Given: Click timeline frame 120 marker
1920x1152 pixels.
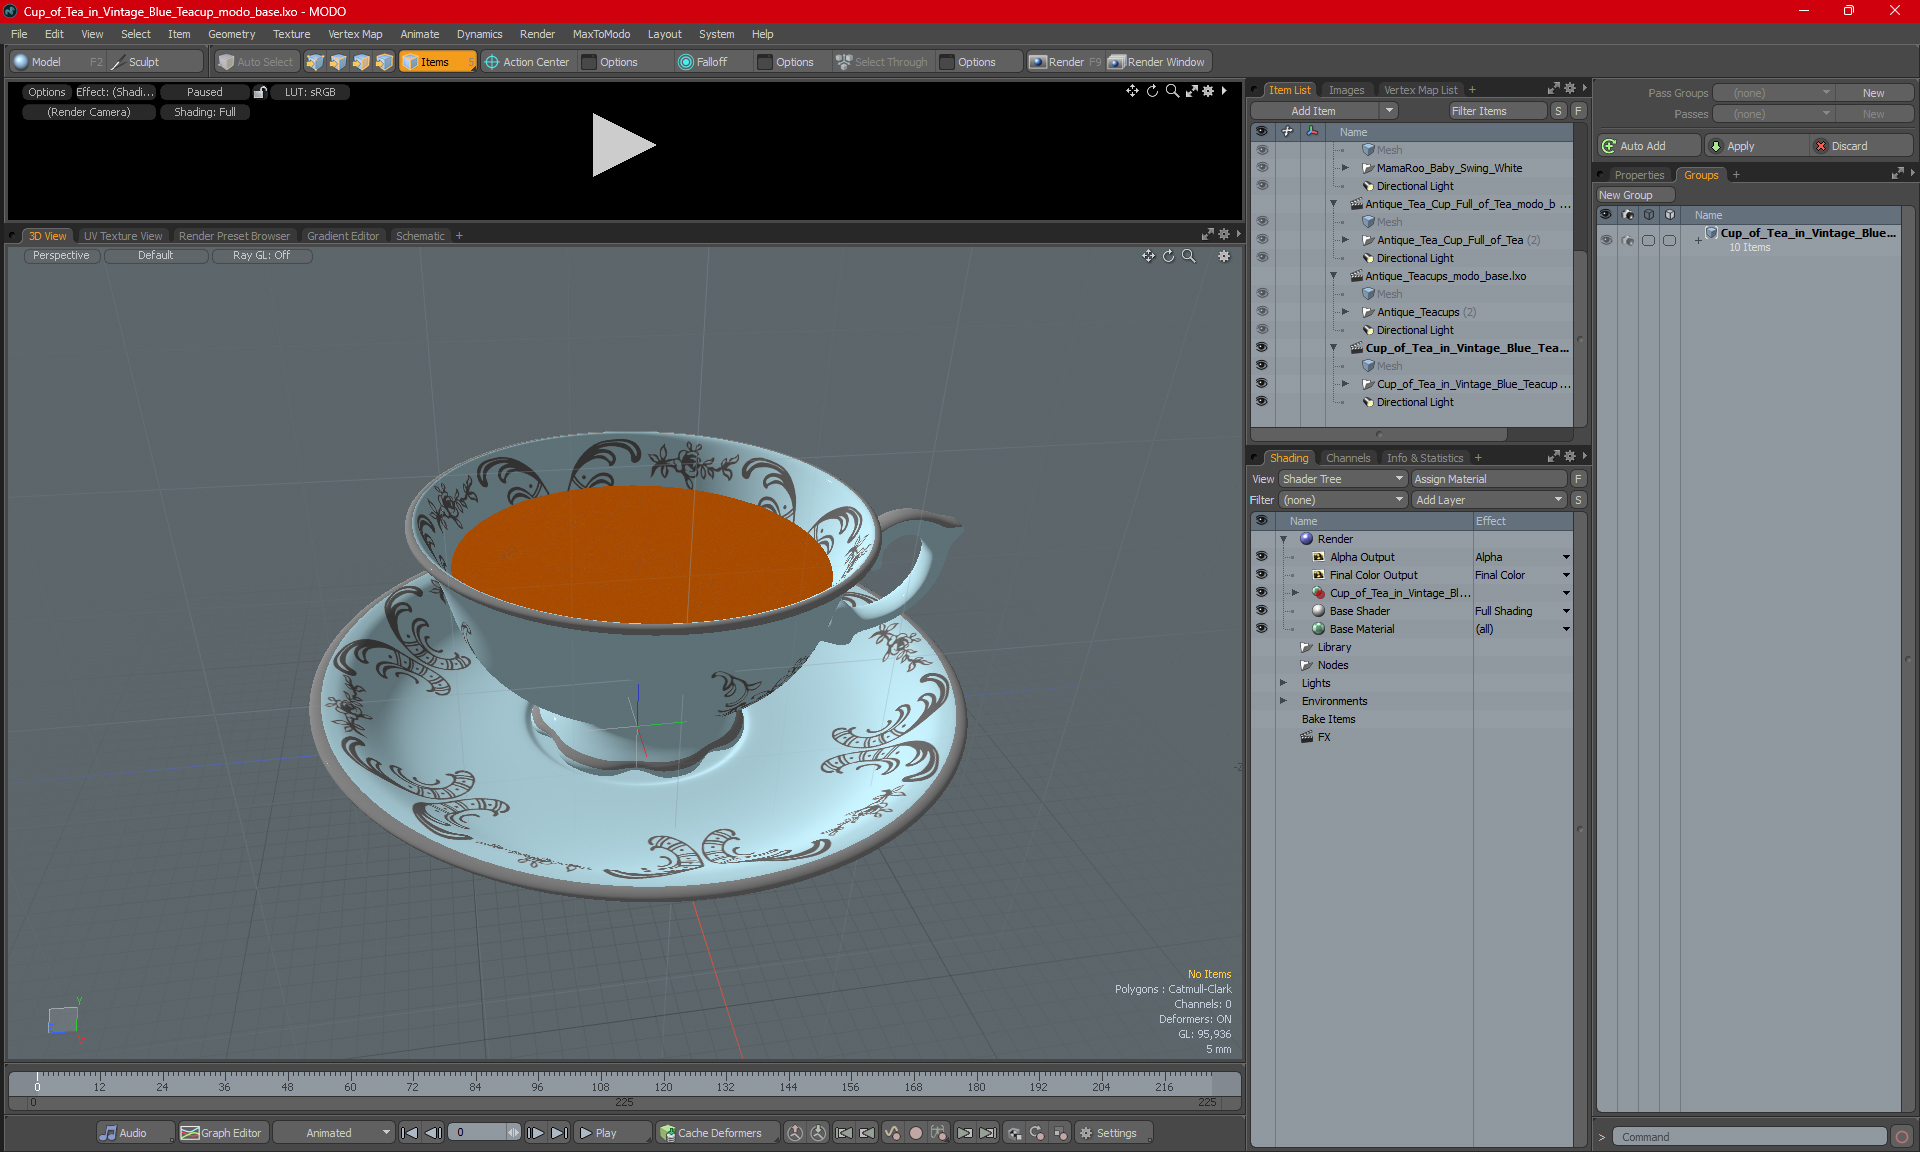Looking at the screenshot, I should point(663,1086).
